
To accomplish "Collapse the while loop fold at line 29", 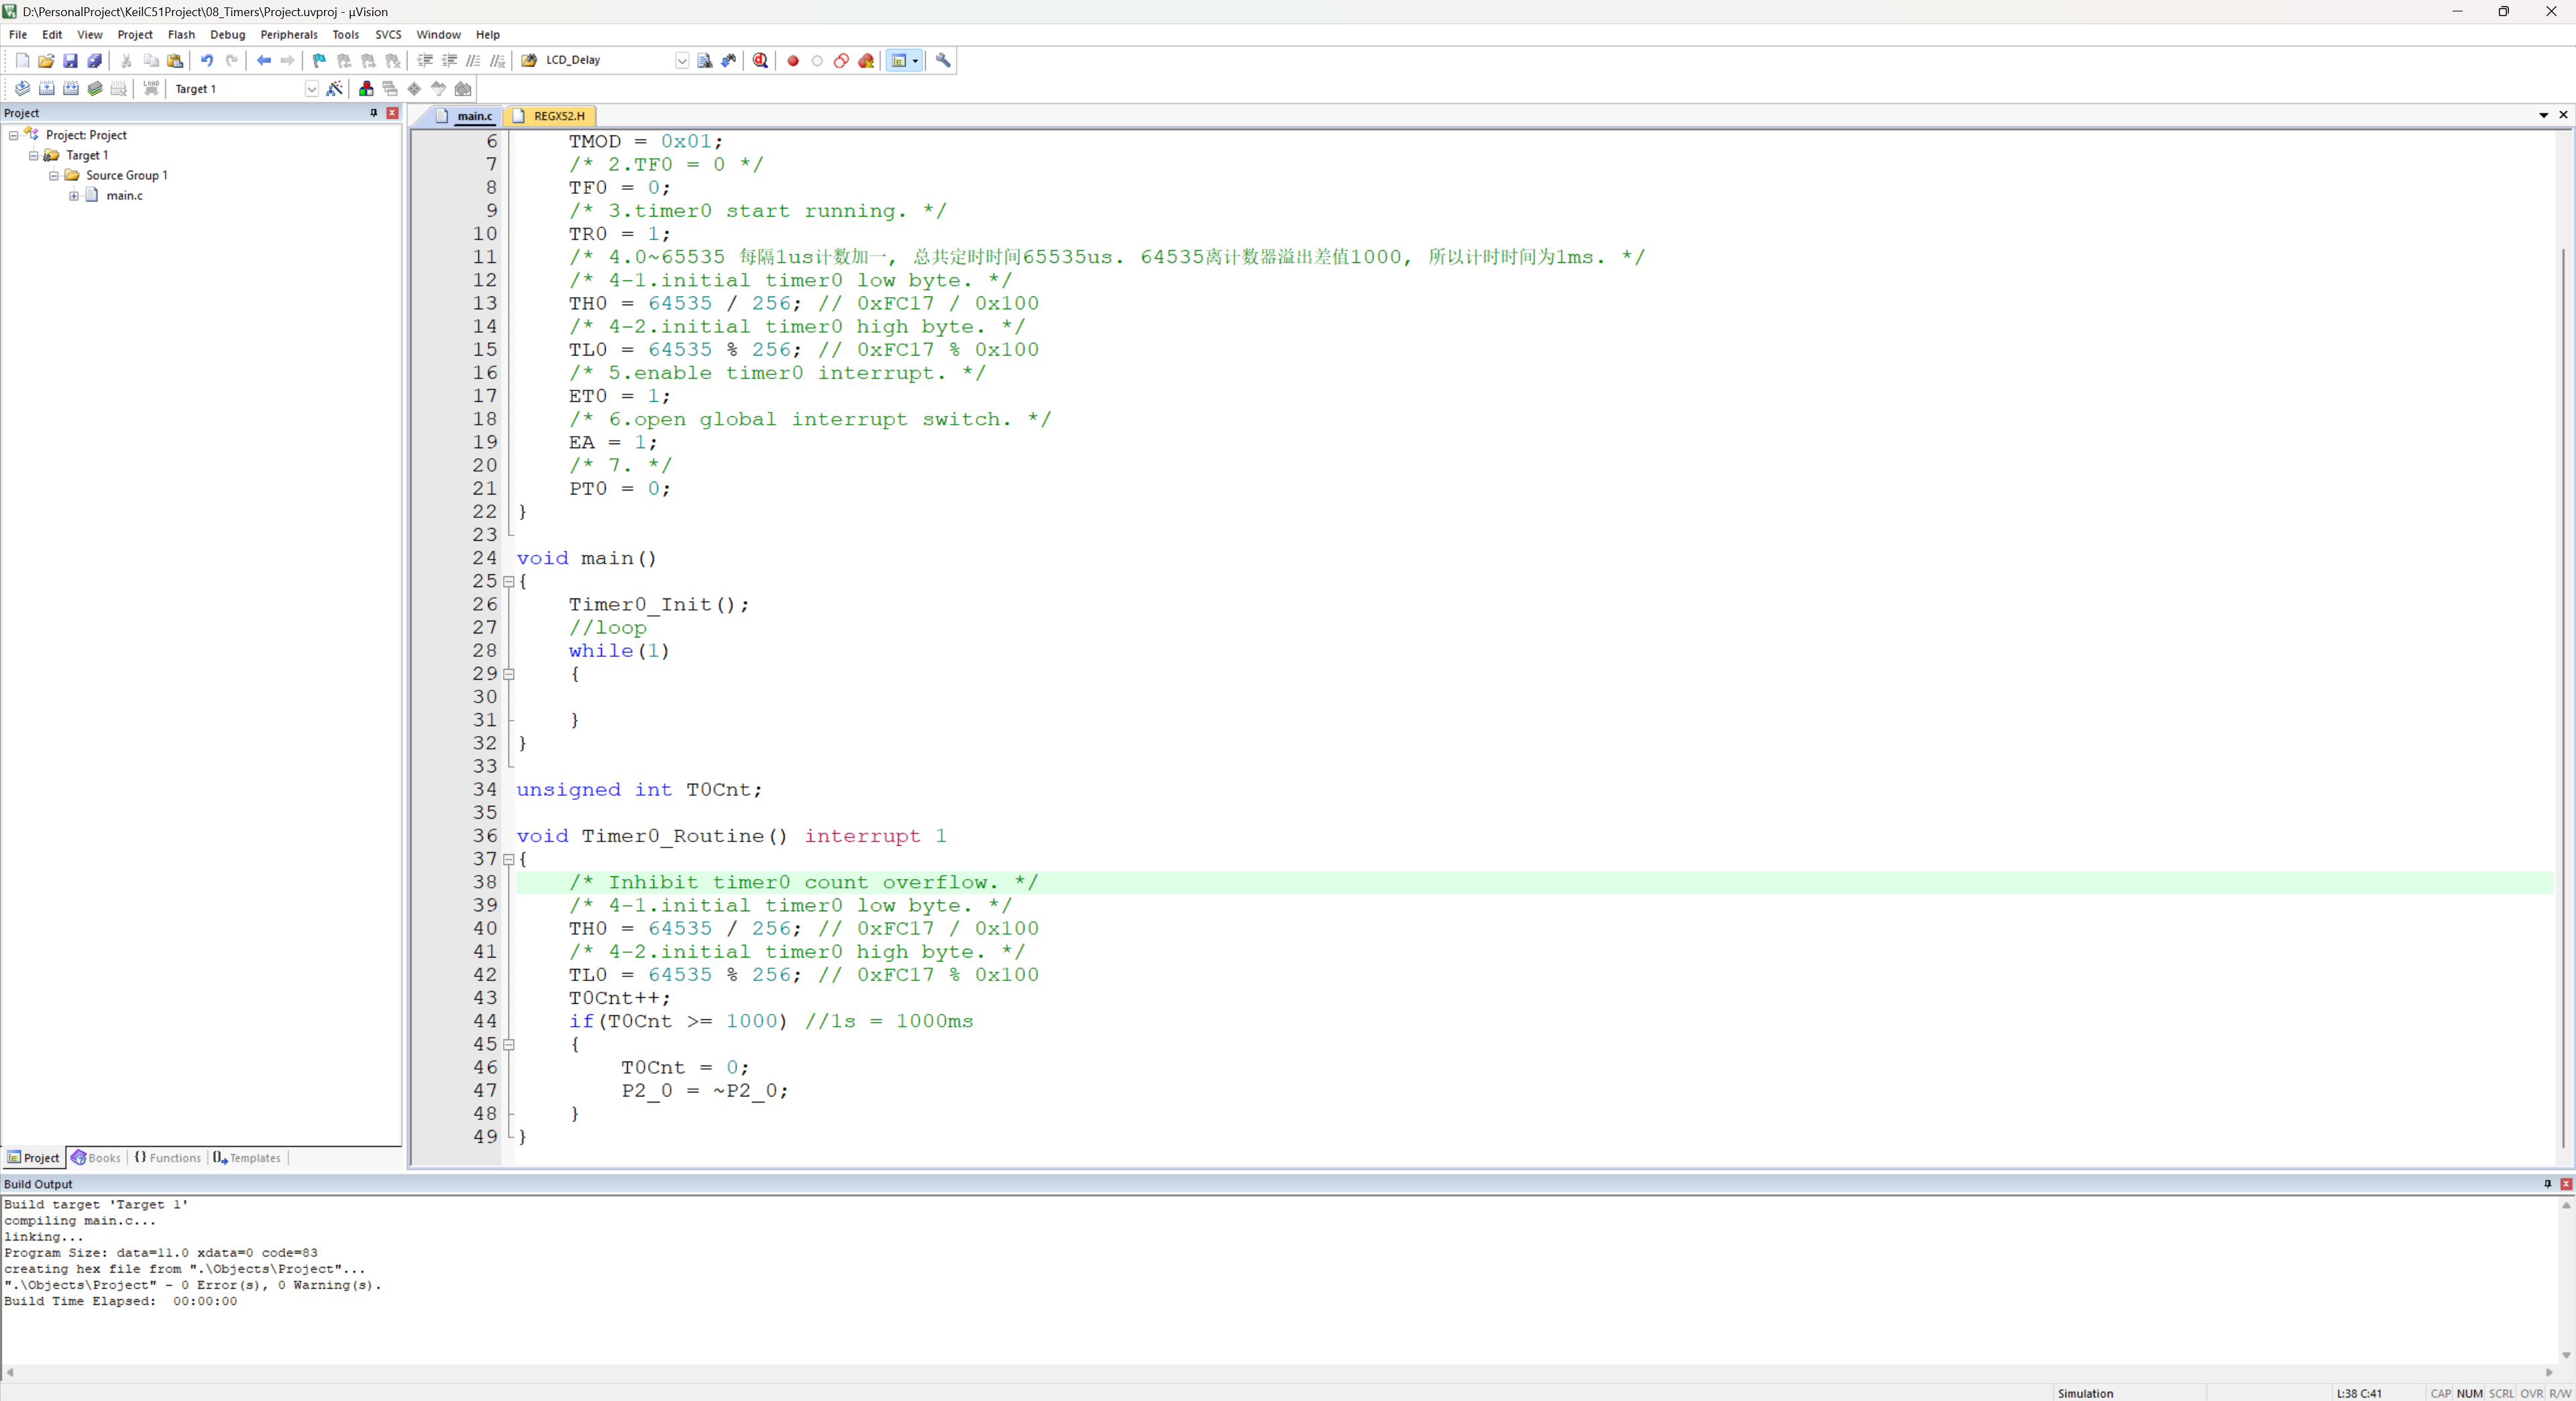I will pyautogui.click(x=509, y=674).
